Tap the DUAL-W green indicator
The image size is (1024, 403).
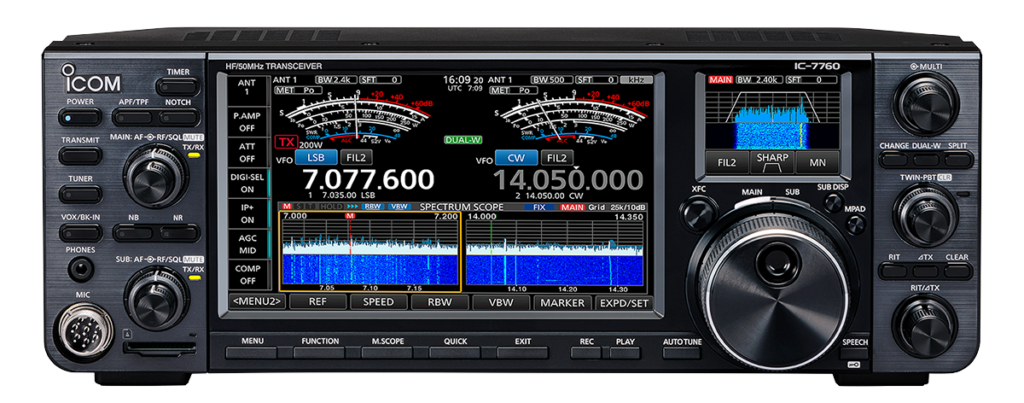click(461, 140)
